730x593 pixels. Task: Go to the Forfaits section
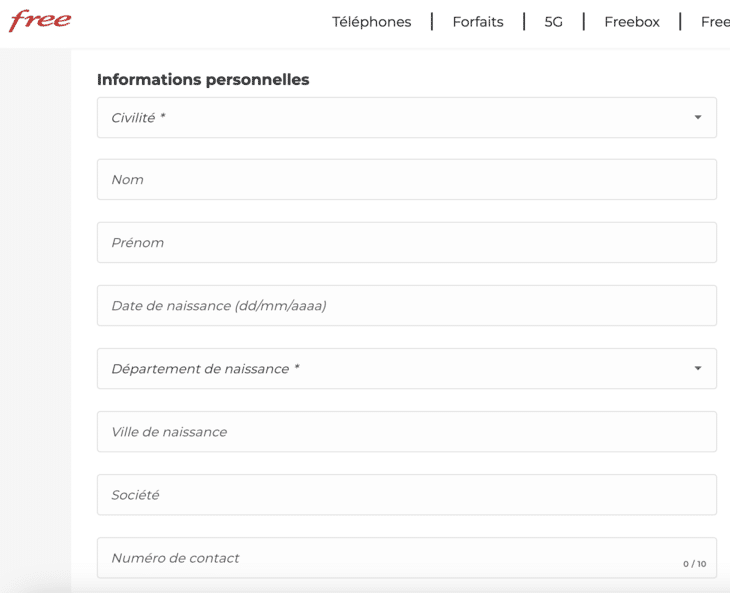[x=478, y=22]
